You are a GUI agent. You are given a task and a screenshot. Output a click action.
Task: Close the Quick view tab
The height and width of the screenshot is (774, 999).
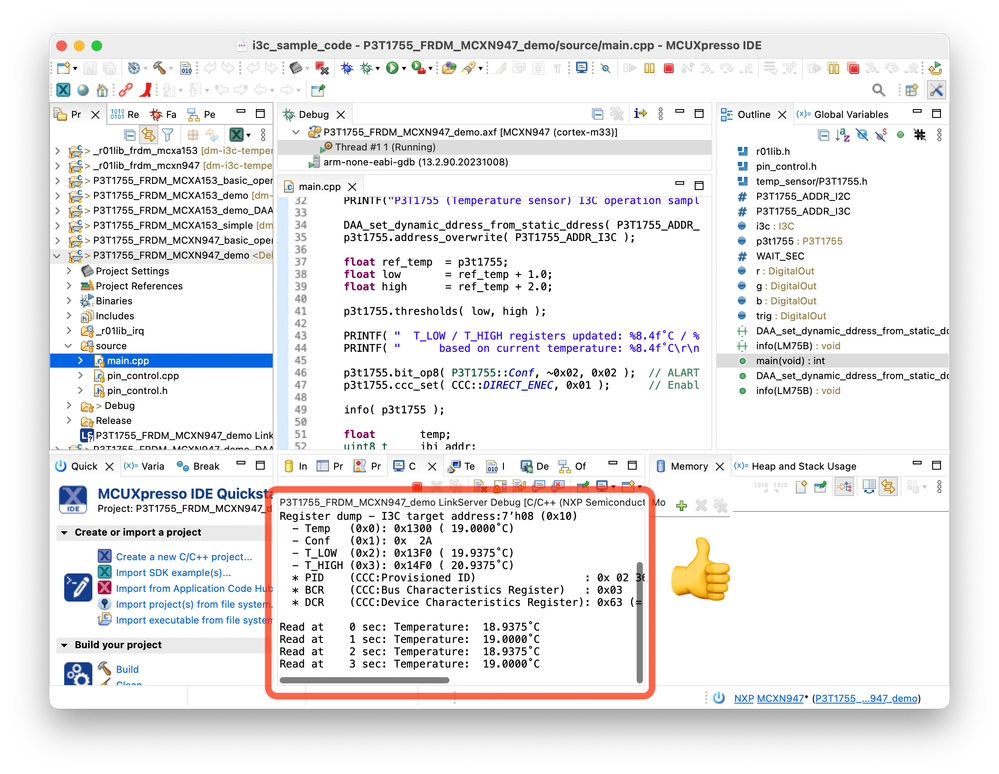click(x=109, y=466)
